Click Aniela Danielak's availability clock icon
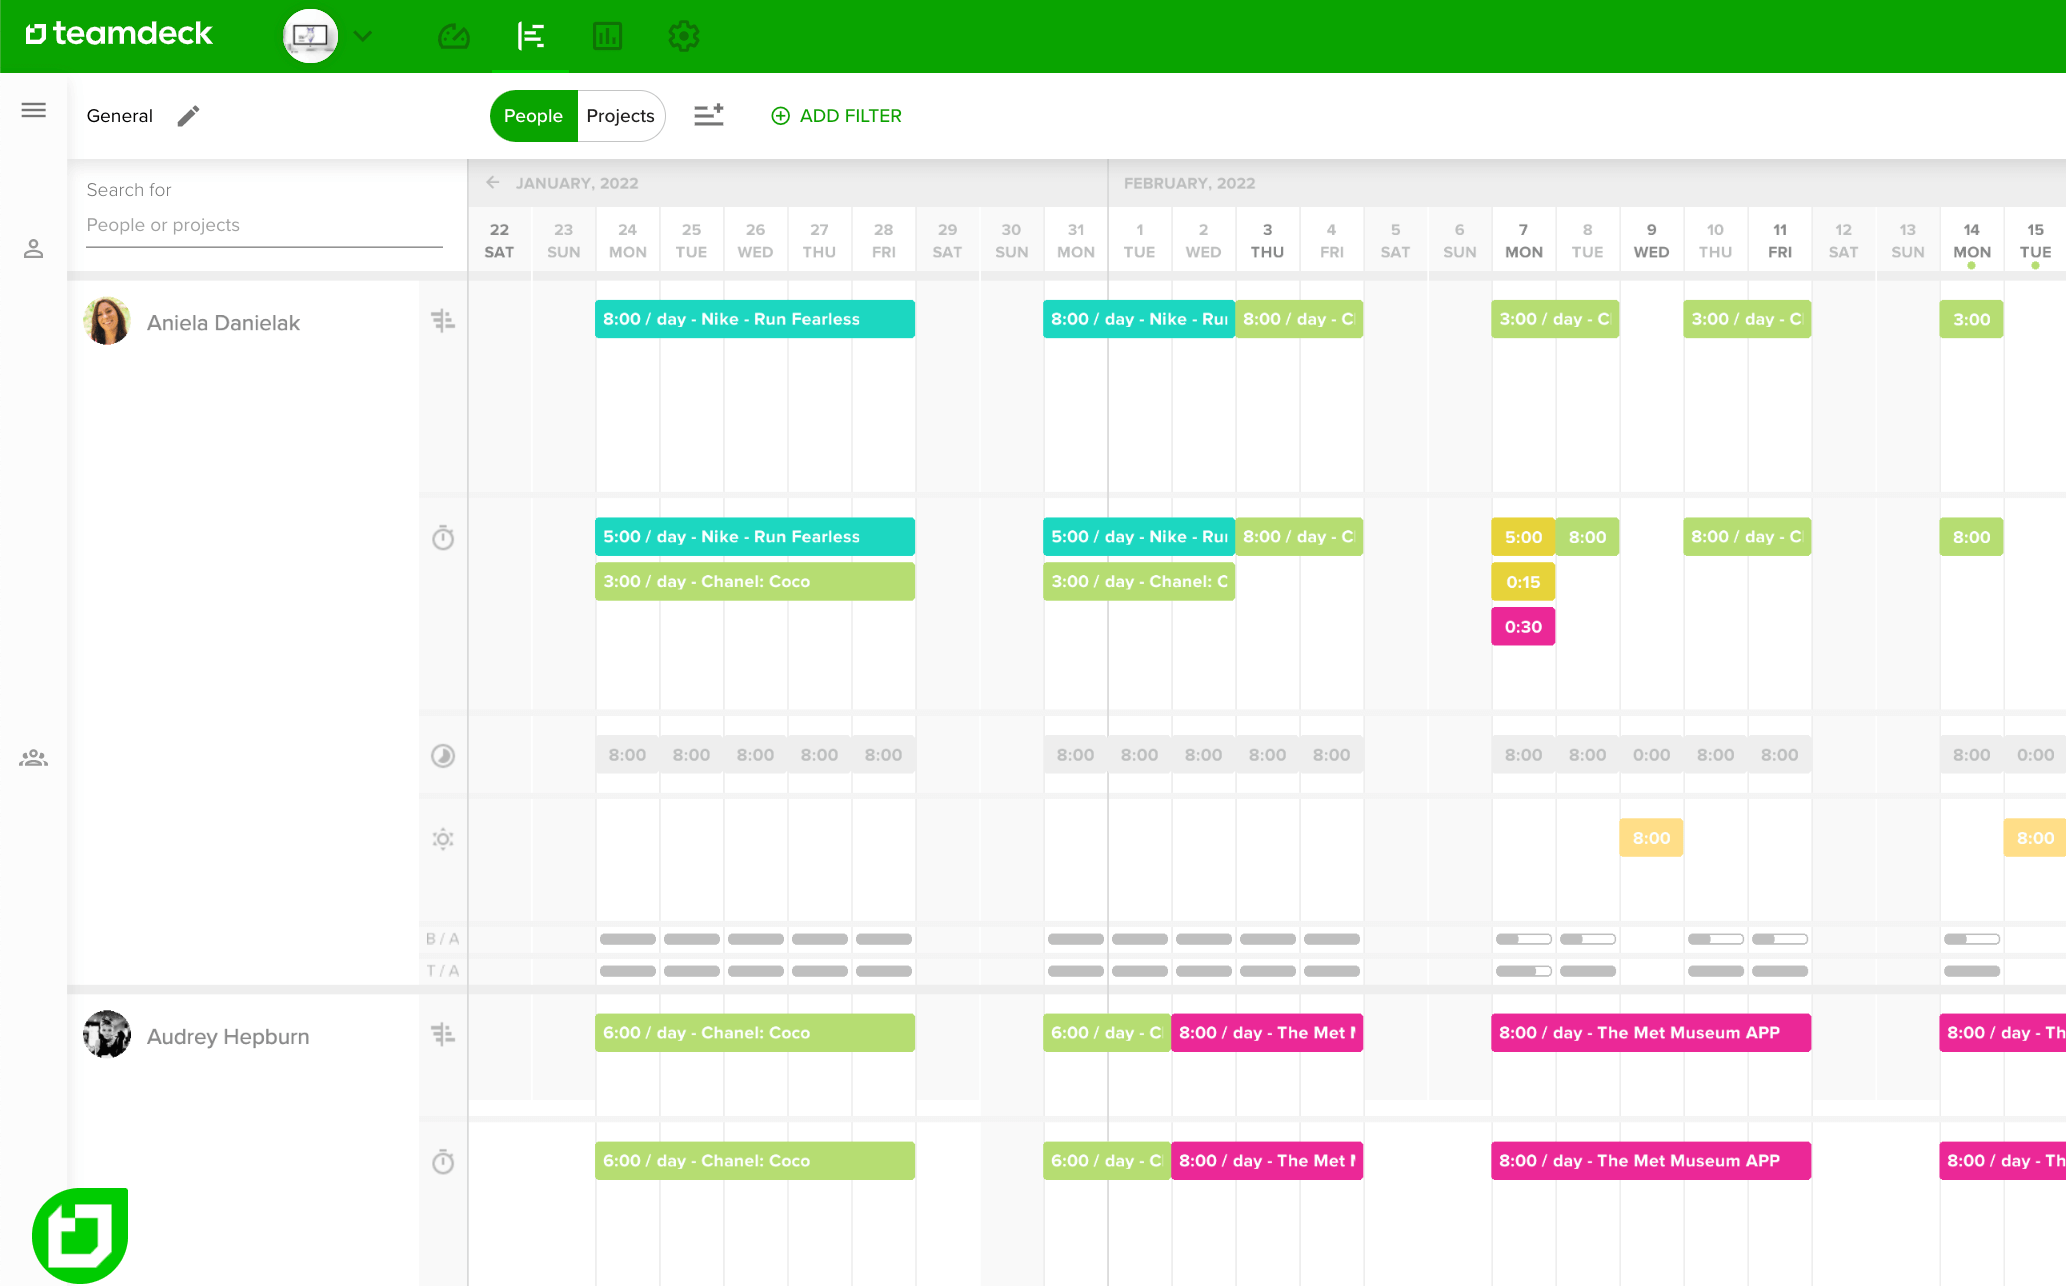Screen dimensions: 2066x1286 tap(443, 756)
